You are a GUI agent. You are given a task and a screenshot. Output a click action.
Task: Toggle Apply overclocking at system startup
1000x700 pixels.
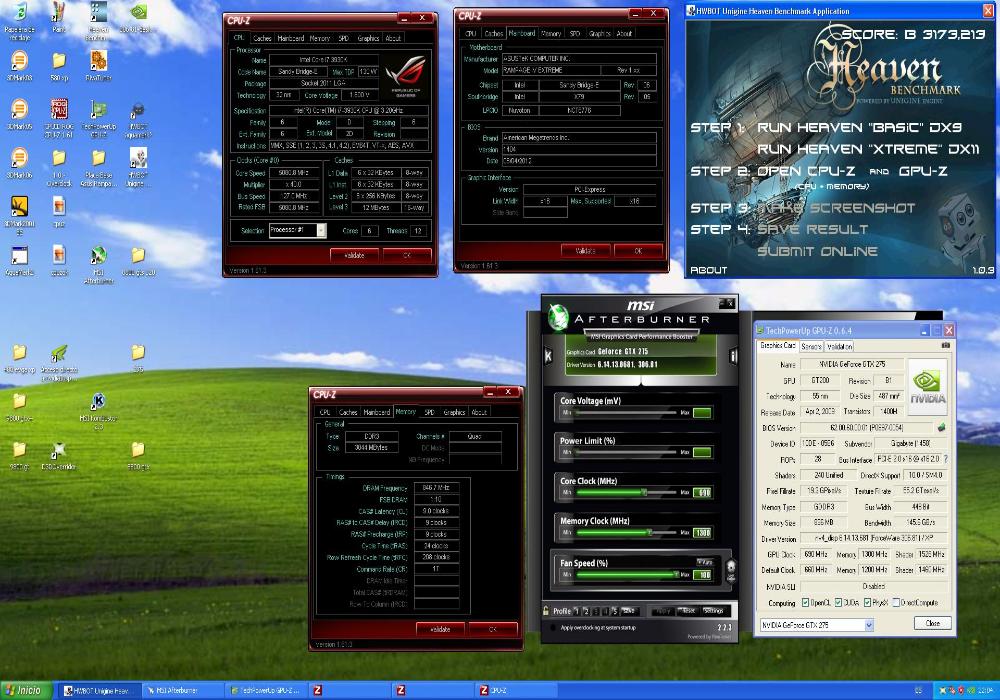552,628
